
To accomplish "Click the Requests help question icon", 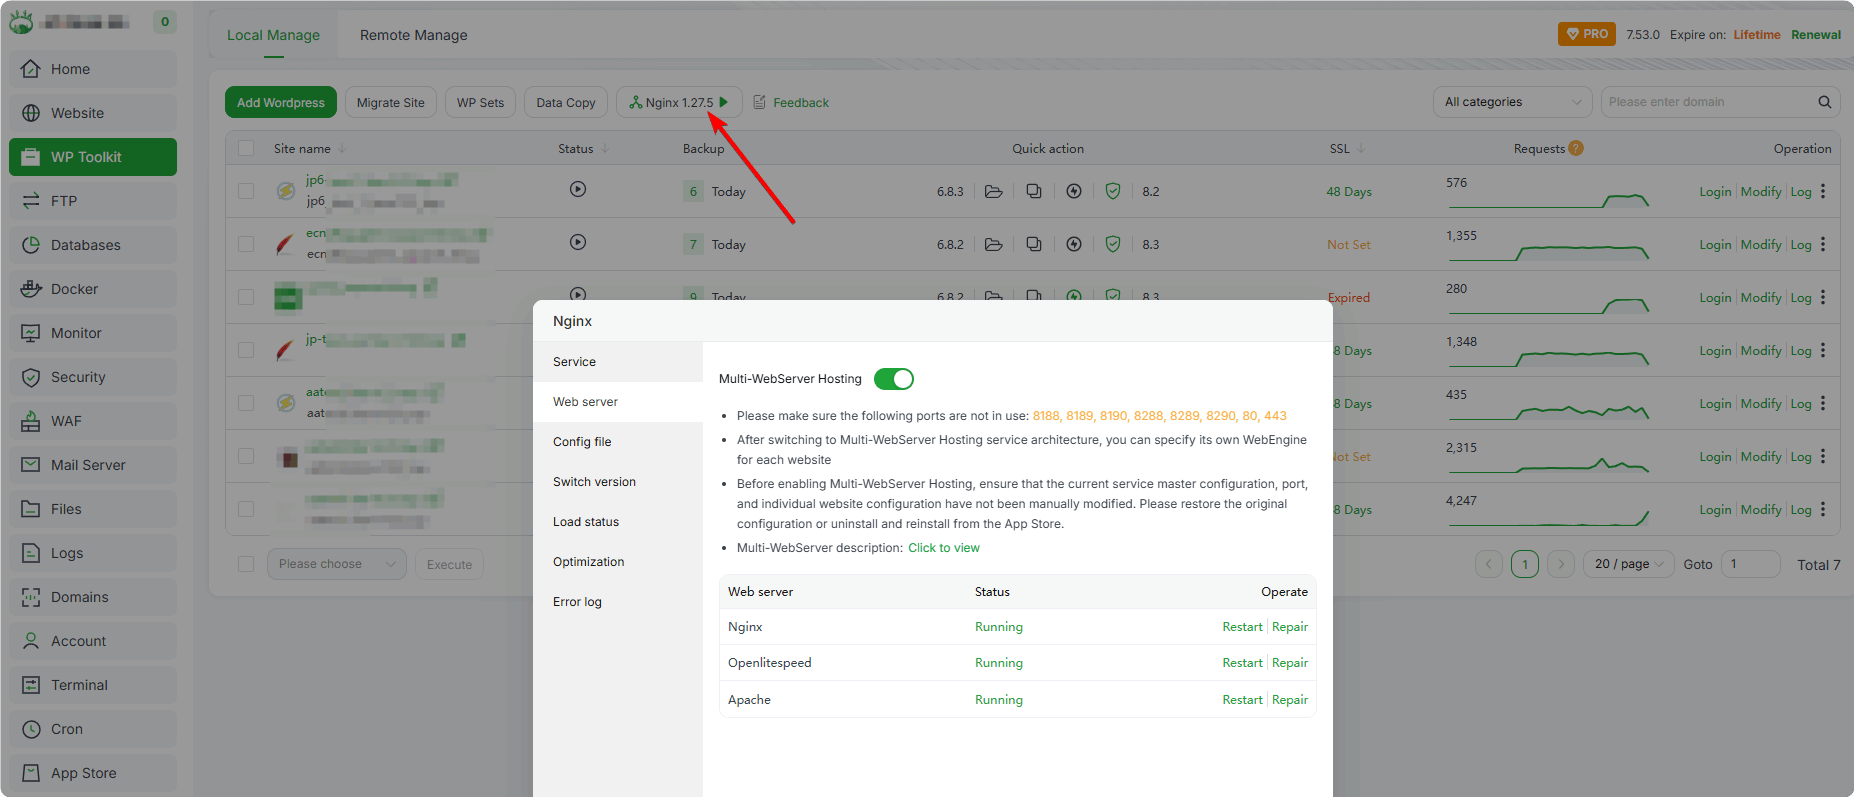I will (x=1576, y=148).
